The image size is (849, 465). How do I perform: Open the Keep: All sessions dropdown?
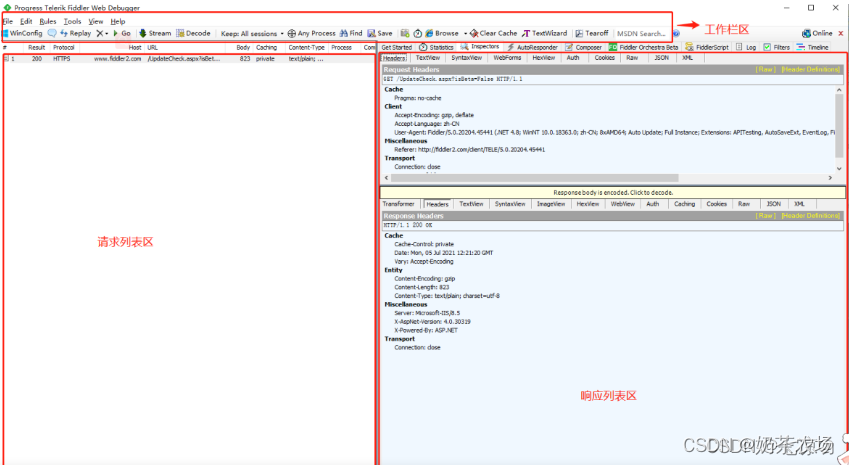click(x=252, y=34)
